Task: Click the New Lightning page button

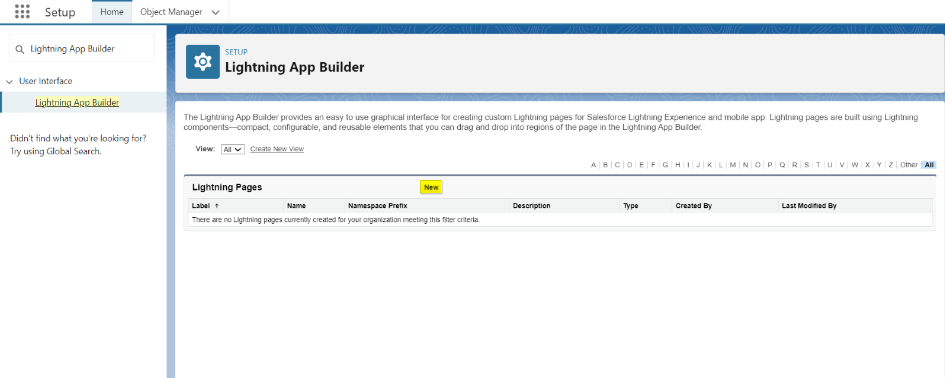Action: pyautogui.click(x=431, y=187)
